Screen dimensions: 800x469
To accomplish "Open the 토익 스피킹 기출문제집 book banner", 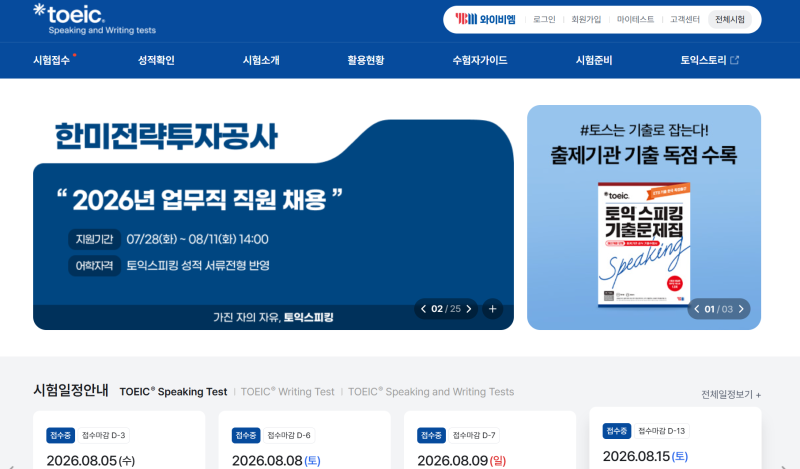I will click(644, 217).
